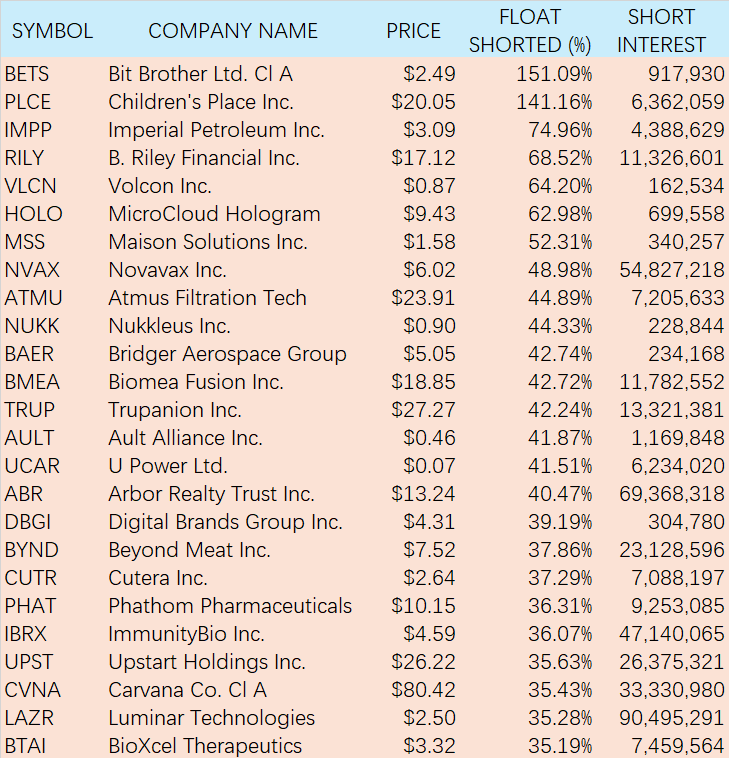Select the Carvana price cell $80.42
The width and height of the screenshot is (729, 758).
pos(429,690)
